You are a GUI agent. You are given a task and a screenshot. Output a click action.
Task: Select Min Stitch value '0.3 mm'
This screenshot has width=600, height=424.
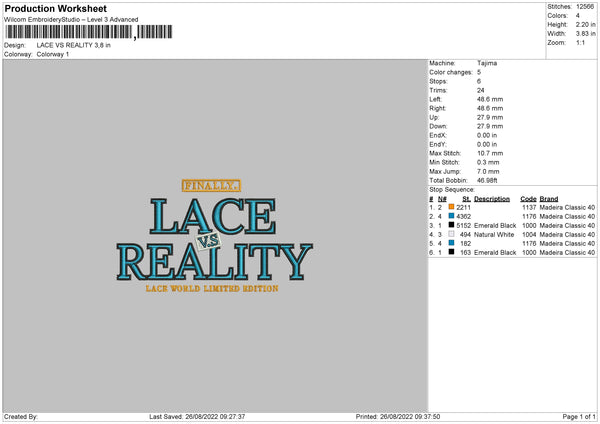(488, 162)
